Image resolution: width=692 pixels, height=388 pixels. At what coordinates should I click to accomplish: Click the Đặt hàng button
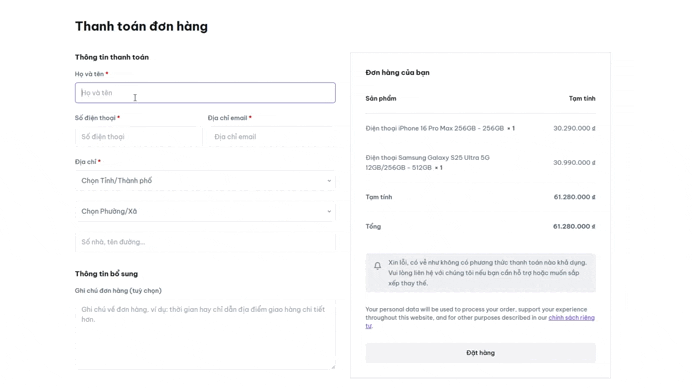point(480,353)
